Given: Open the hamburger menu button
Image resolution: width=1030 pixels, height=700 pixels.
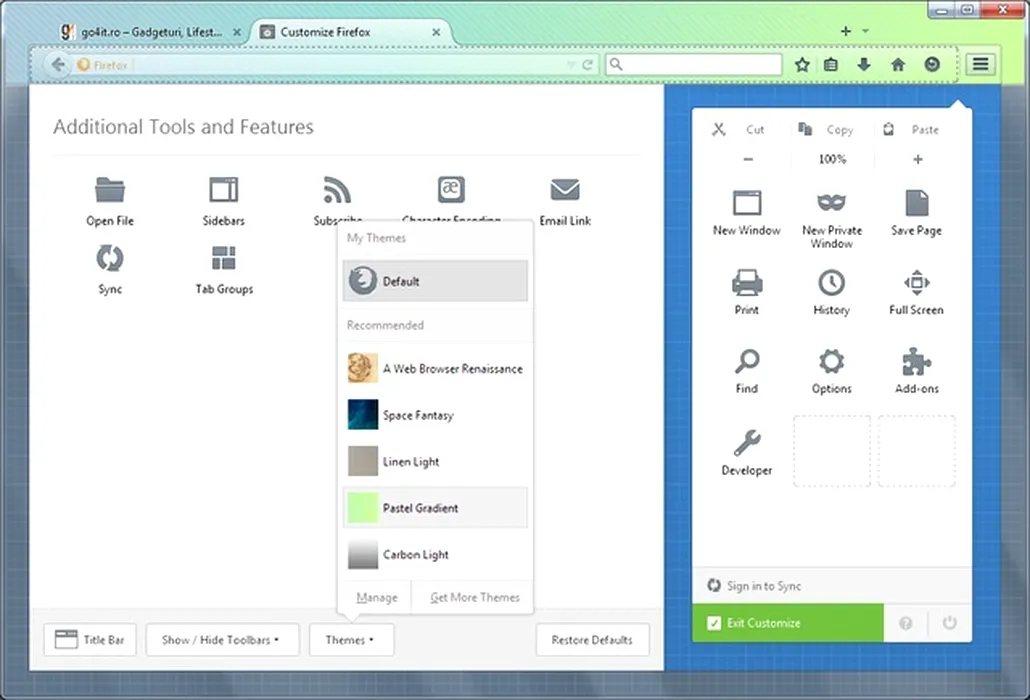Looking at the screenshot, I should 980,64.
